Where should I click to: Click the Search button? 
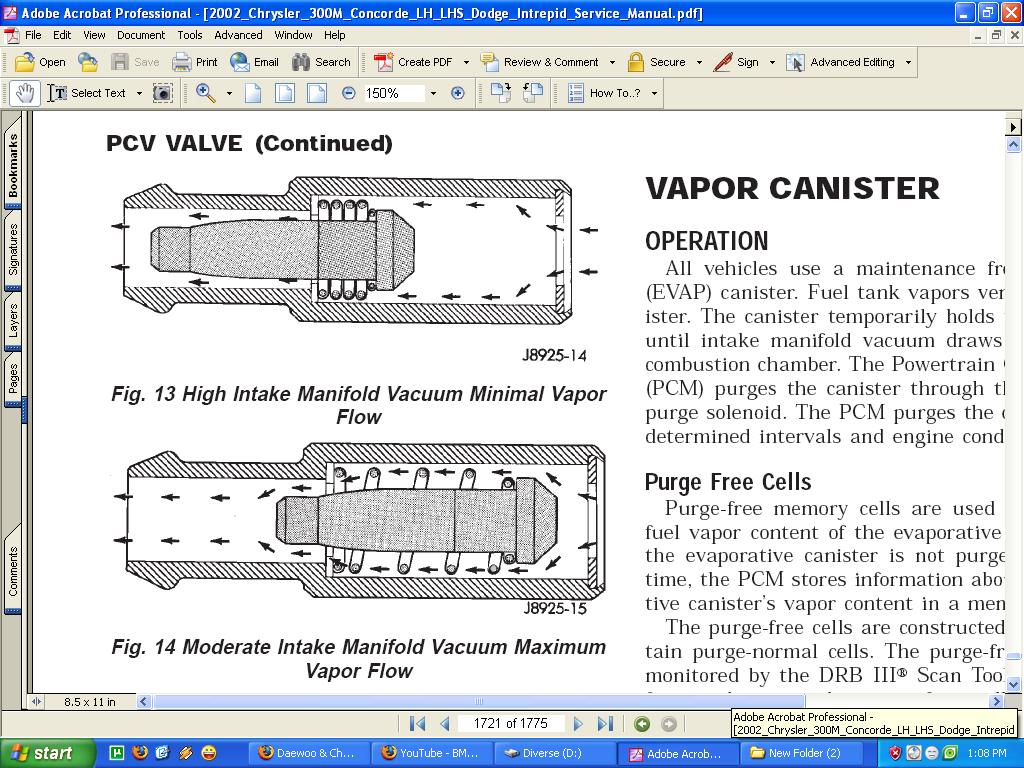tap(321, 62)
